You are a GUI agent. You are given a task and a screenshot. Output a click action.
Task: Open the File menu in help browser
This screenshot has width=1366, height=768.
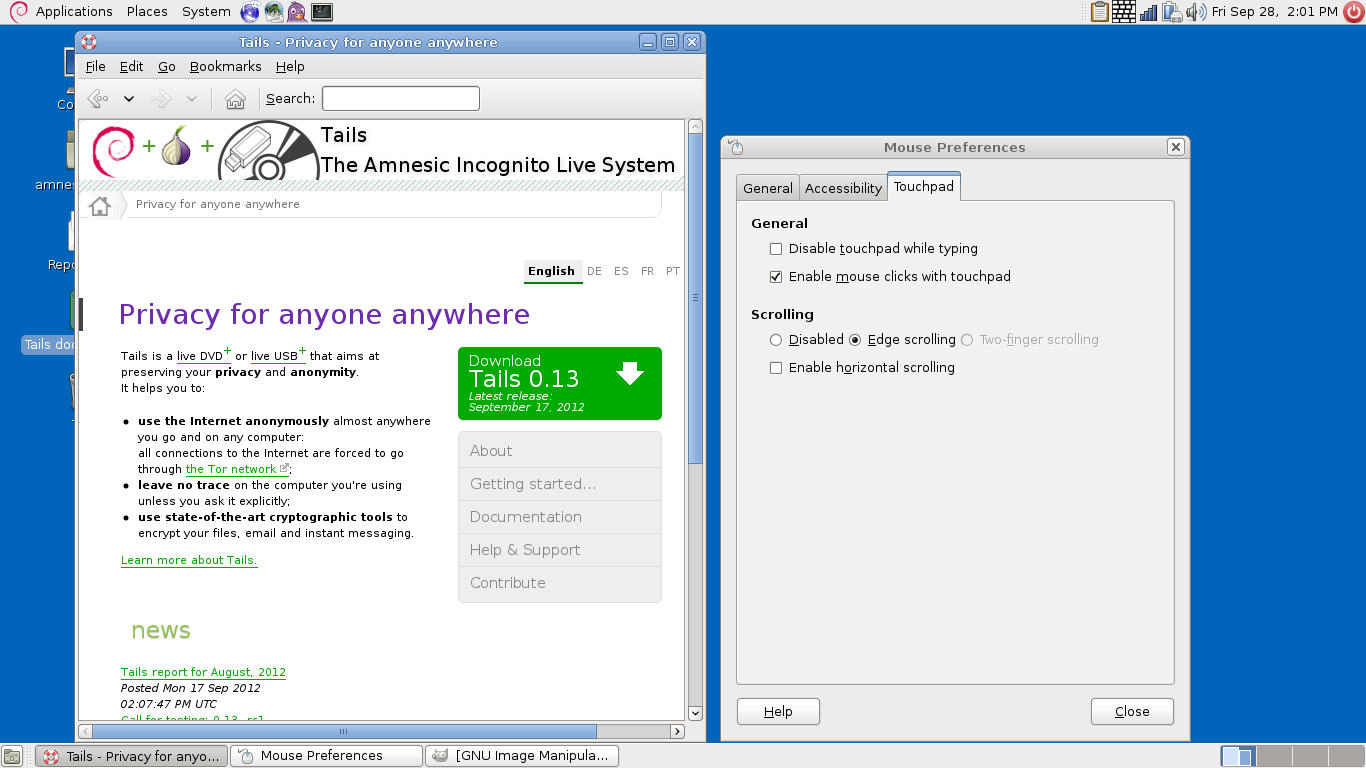point(96,67)
